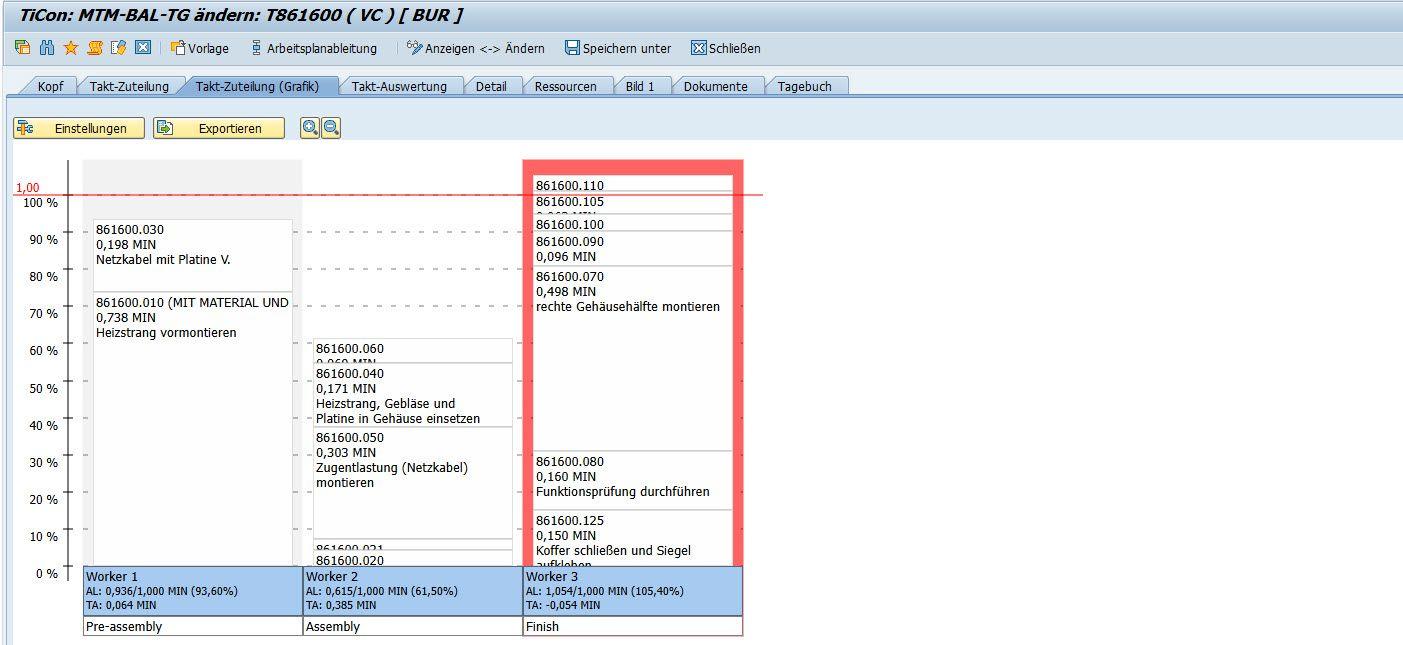Click the orange scroll icon in toolbar
The image size is (1403, 645).
click(x=95, y=48)
